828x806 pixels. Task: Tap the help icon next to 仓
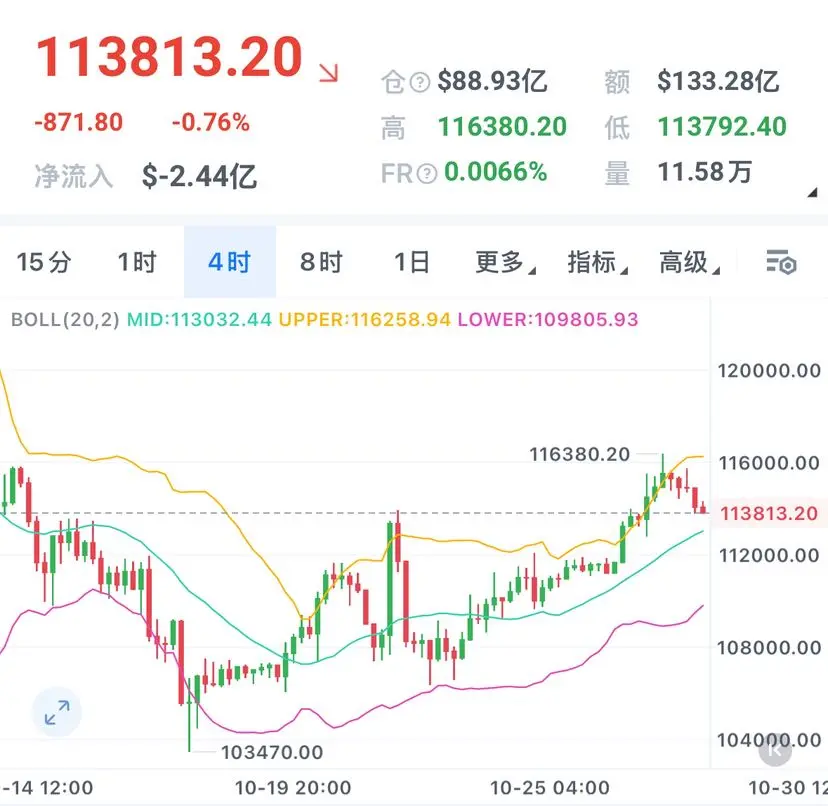[x=420, y=82]
